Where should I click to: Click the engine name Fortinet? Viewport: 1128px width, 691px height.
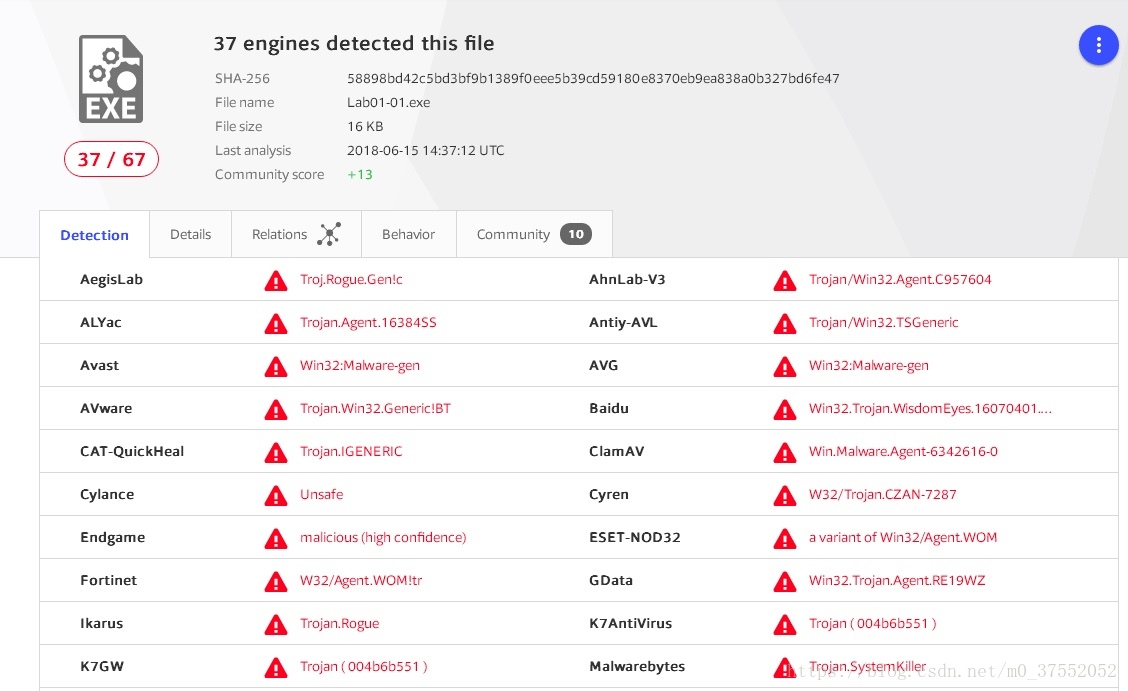point(108,580)
